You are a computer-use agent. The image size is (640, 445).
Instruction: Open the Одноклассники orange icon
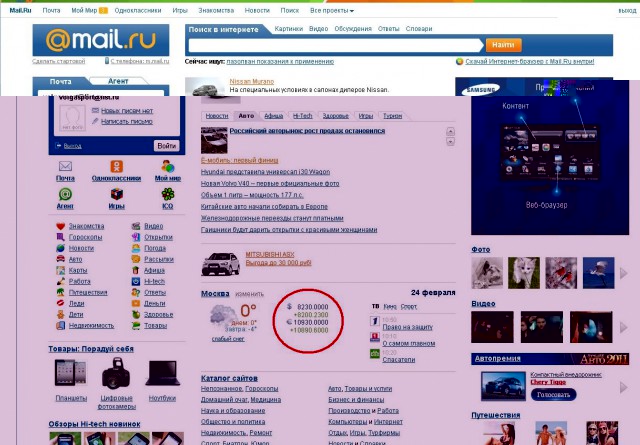tap(116, 166)
